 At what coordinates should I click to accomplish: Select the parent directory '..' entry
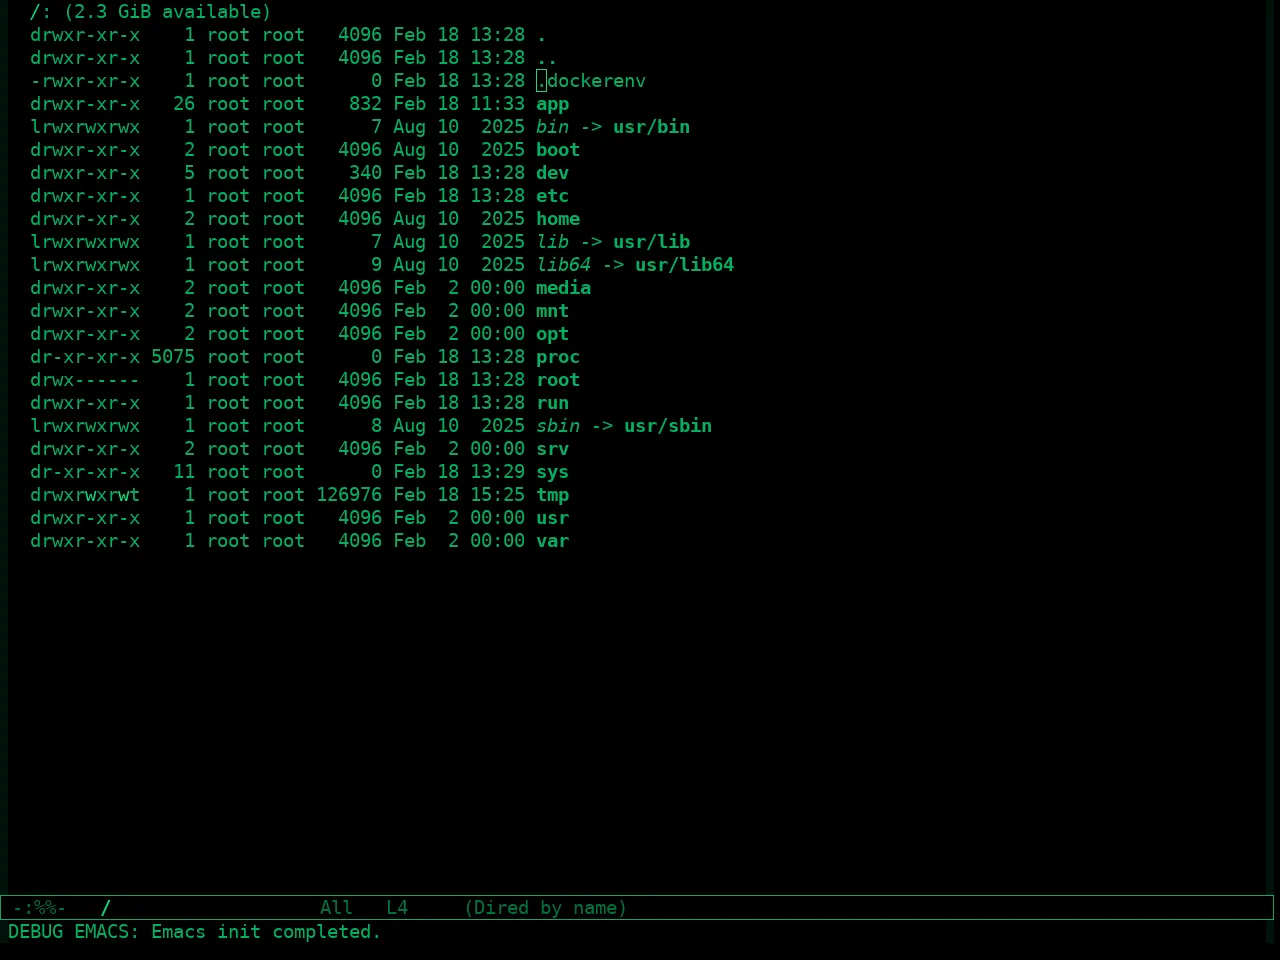[x=547, y=58]
